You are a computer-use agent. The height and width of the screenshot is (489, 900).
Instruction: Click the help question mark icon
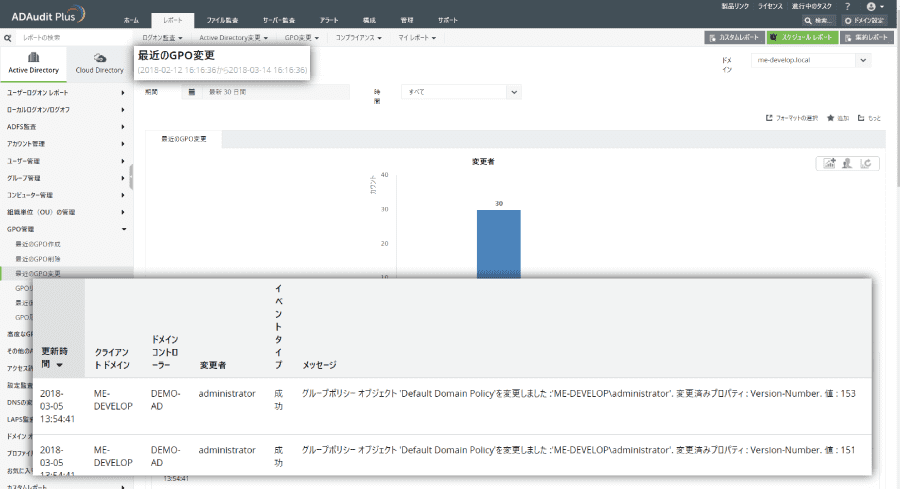point(847,6)
